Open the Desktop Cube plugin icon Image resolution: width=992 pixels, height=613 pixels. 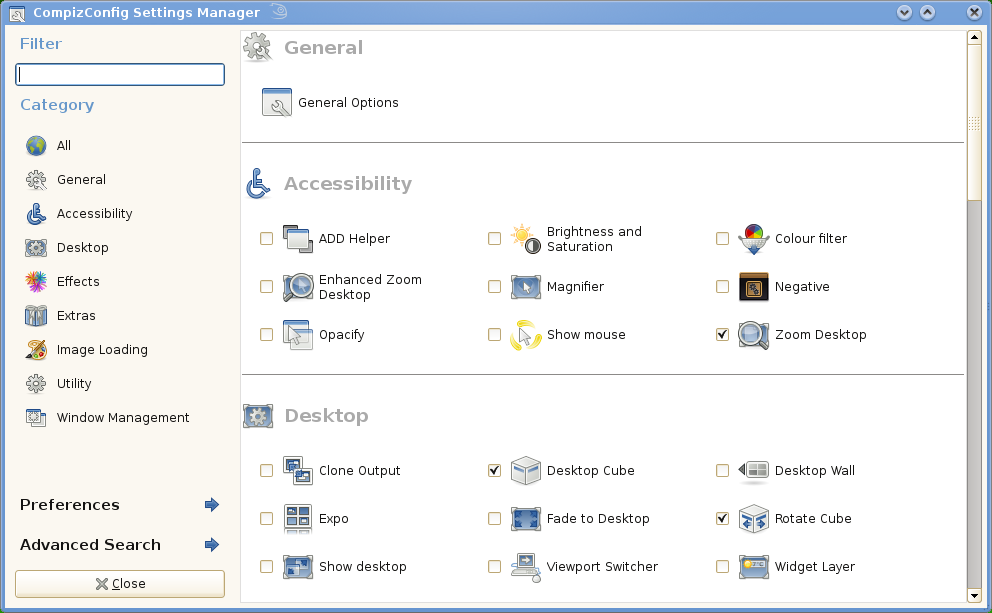[x=526, y=471]
